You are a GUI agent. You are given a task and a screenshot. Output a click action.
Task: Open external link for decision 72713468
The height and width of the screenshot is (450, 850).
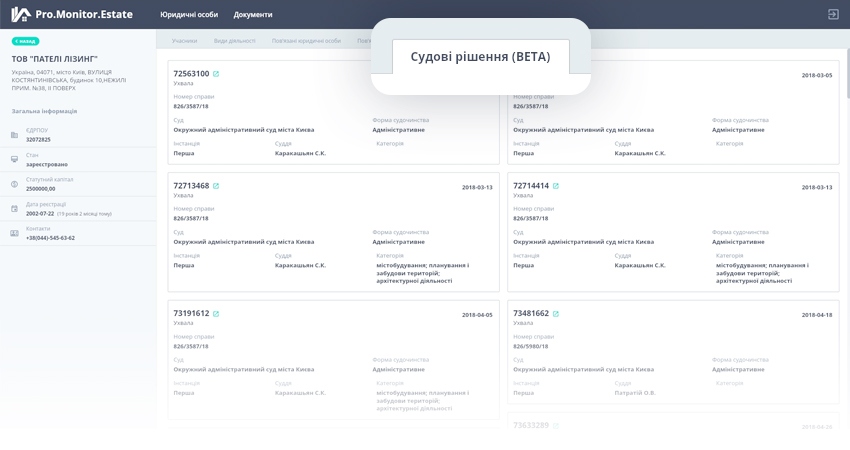click(x=216, y=186)
